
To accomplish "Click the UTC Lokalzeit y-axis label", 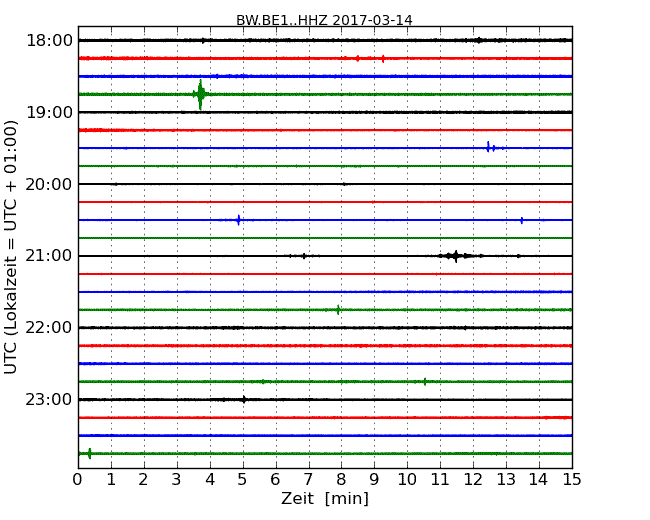I will pos(11,247).
